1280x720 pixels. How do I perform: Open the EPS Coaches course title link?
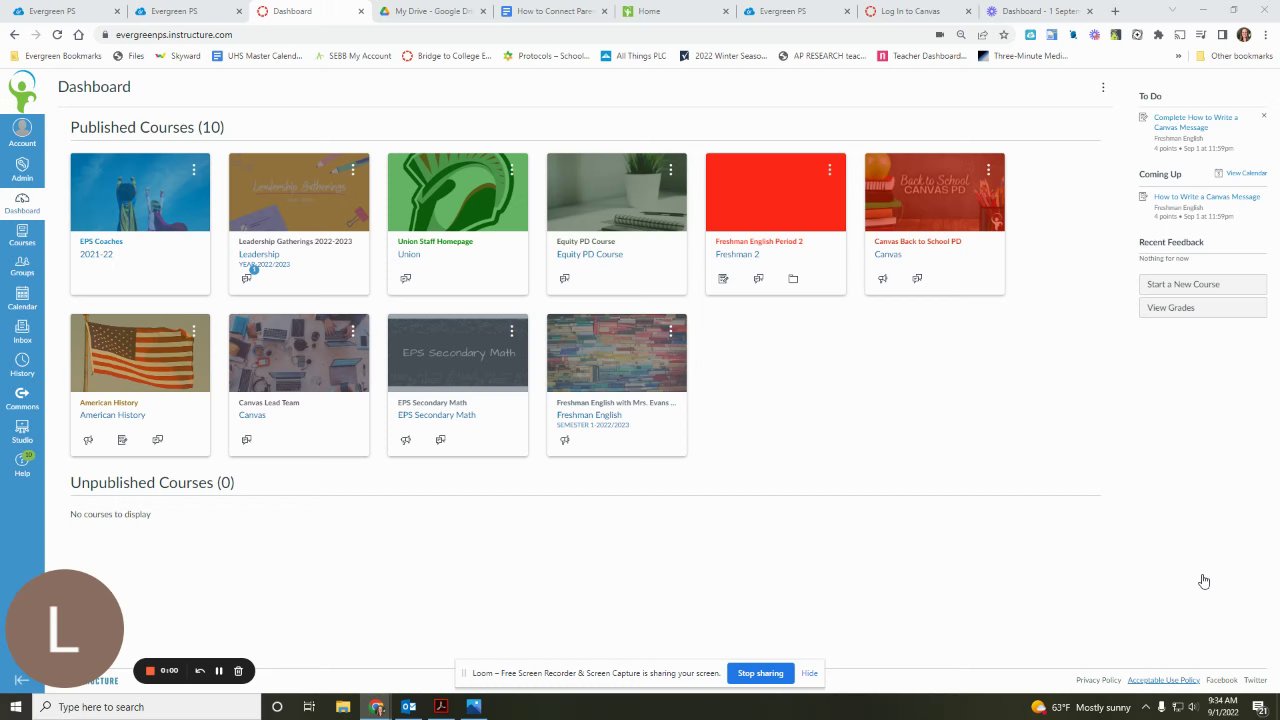coord(101,241)
